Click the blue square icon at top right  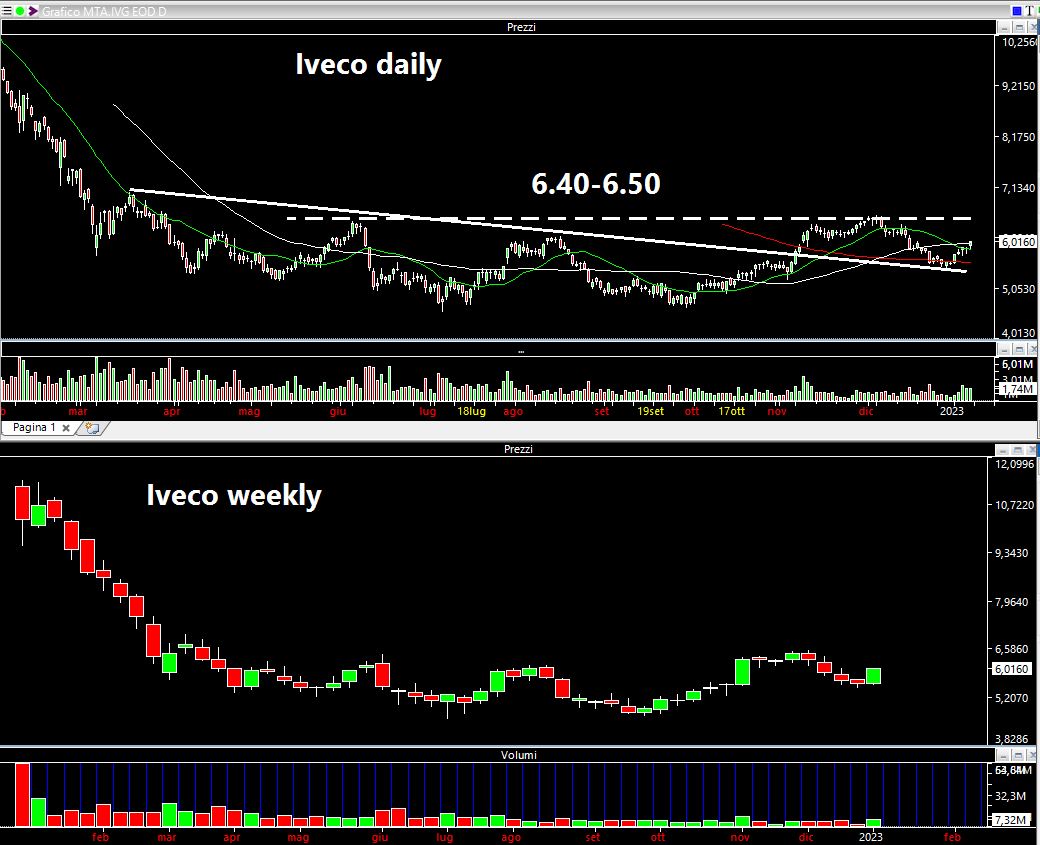(1017, 11)
